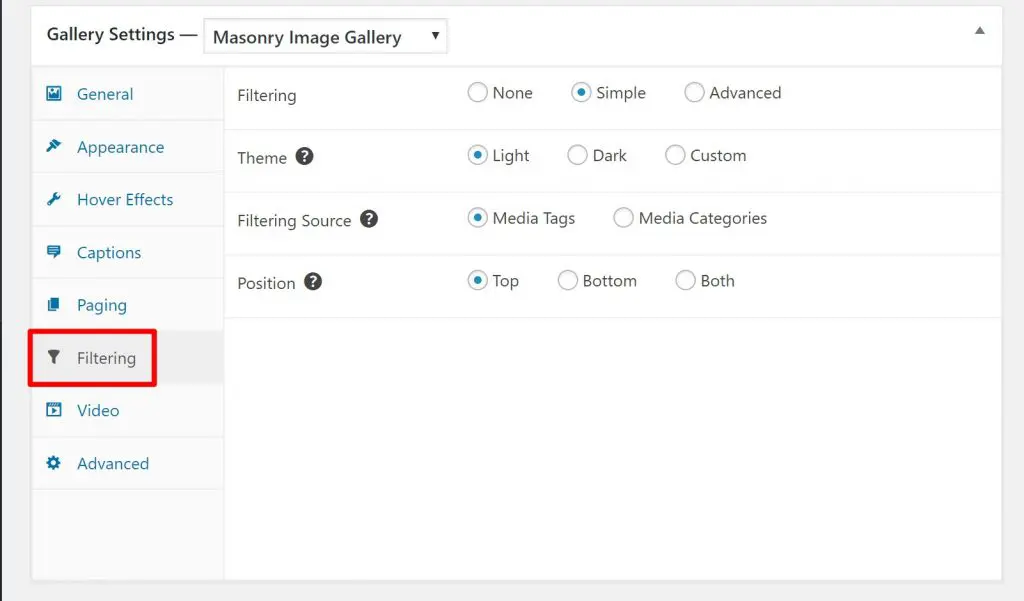The image size is (1024, 601).
Task: Click the Paging pages icon
Action: pos(54,305)
